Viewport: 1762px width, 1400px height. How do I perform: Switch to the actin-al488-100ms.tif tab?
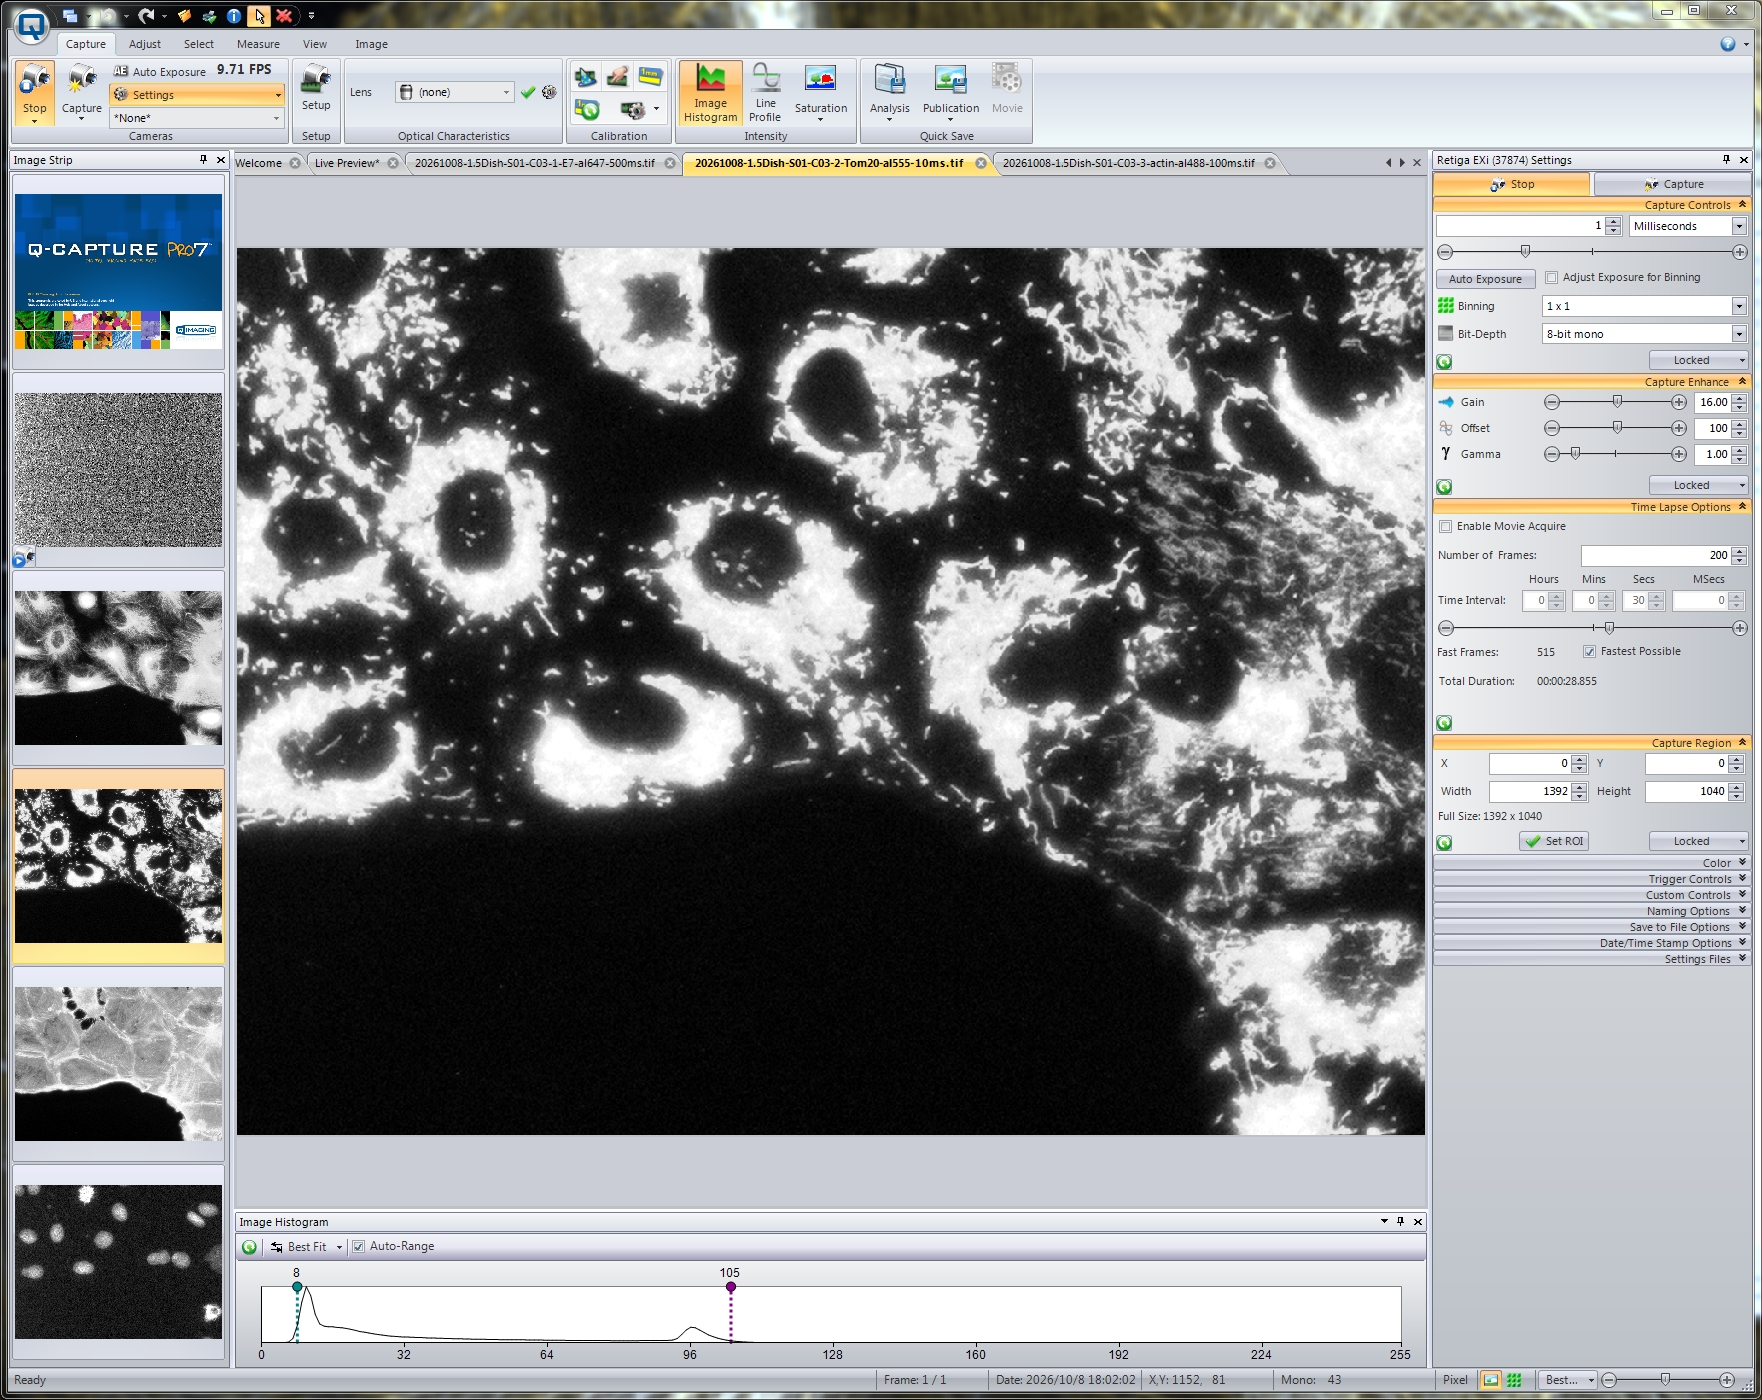1128,163
